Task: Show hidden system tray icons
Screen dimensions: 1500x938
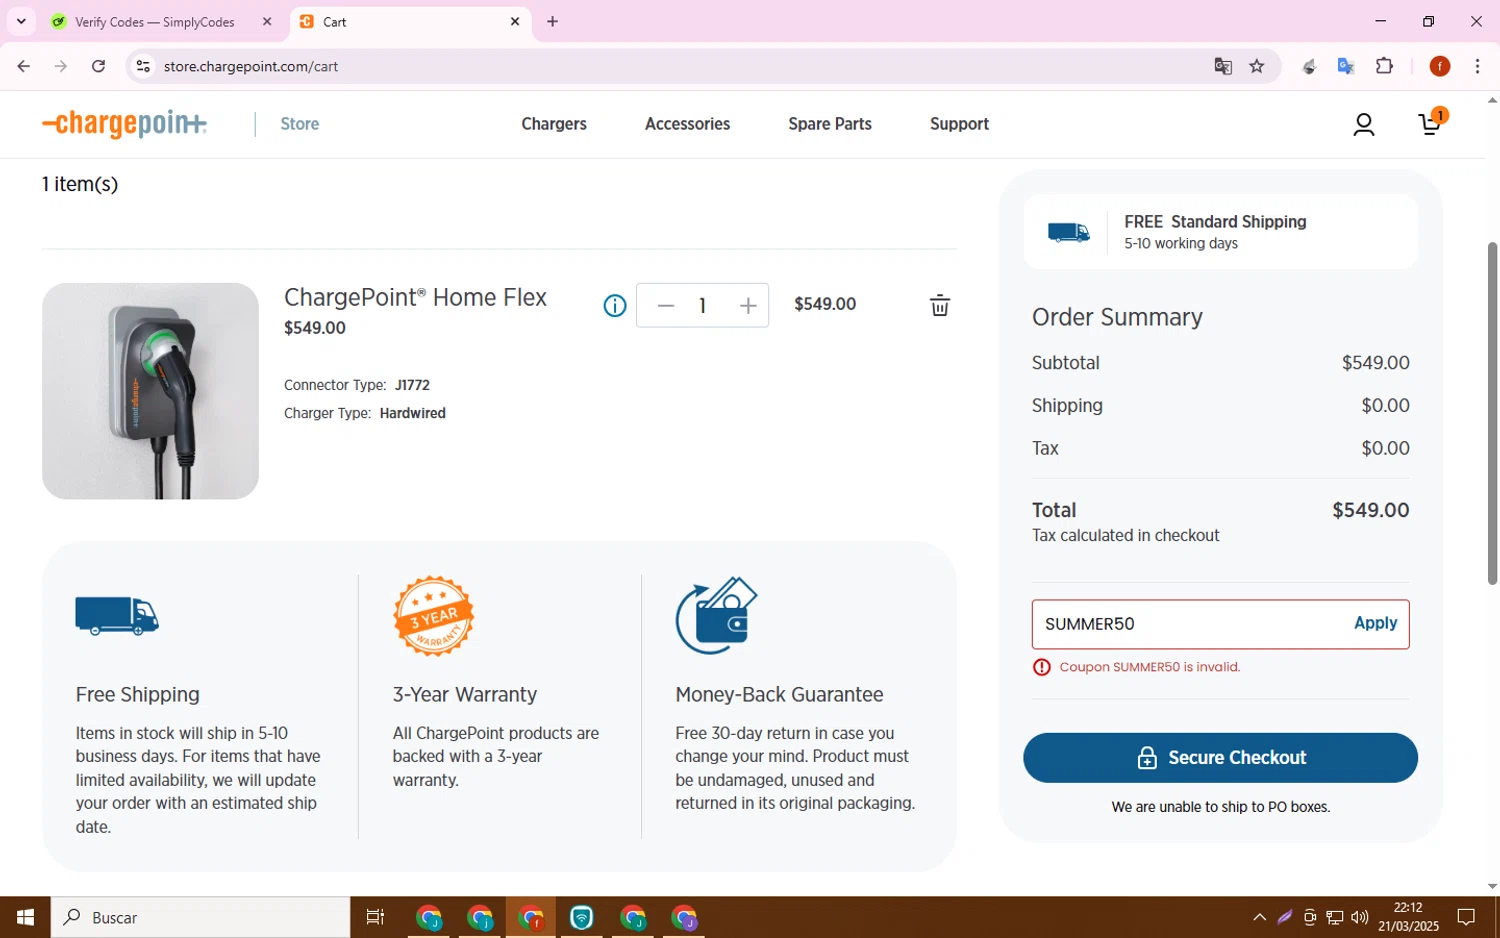Action: click(x=1259, y=917)
